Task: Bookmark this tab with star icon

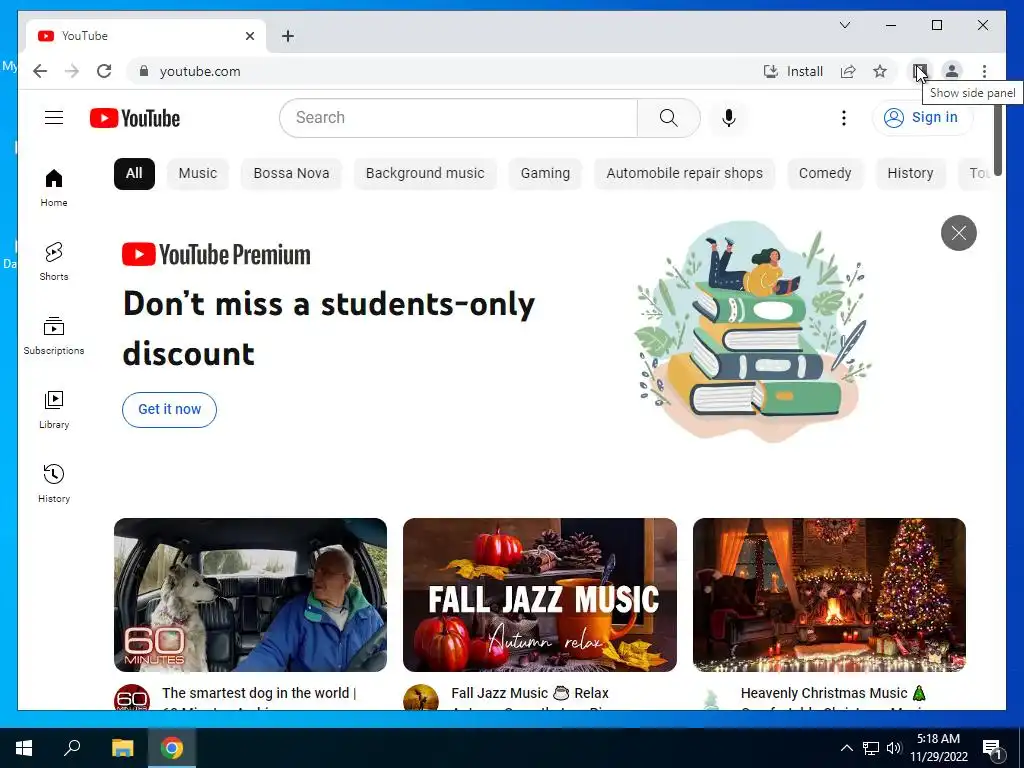Action: pos(880,71)
